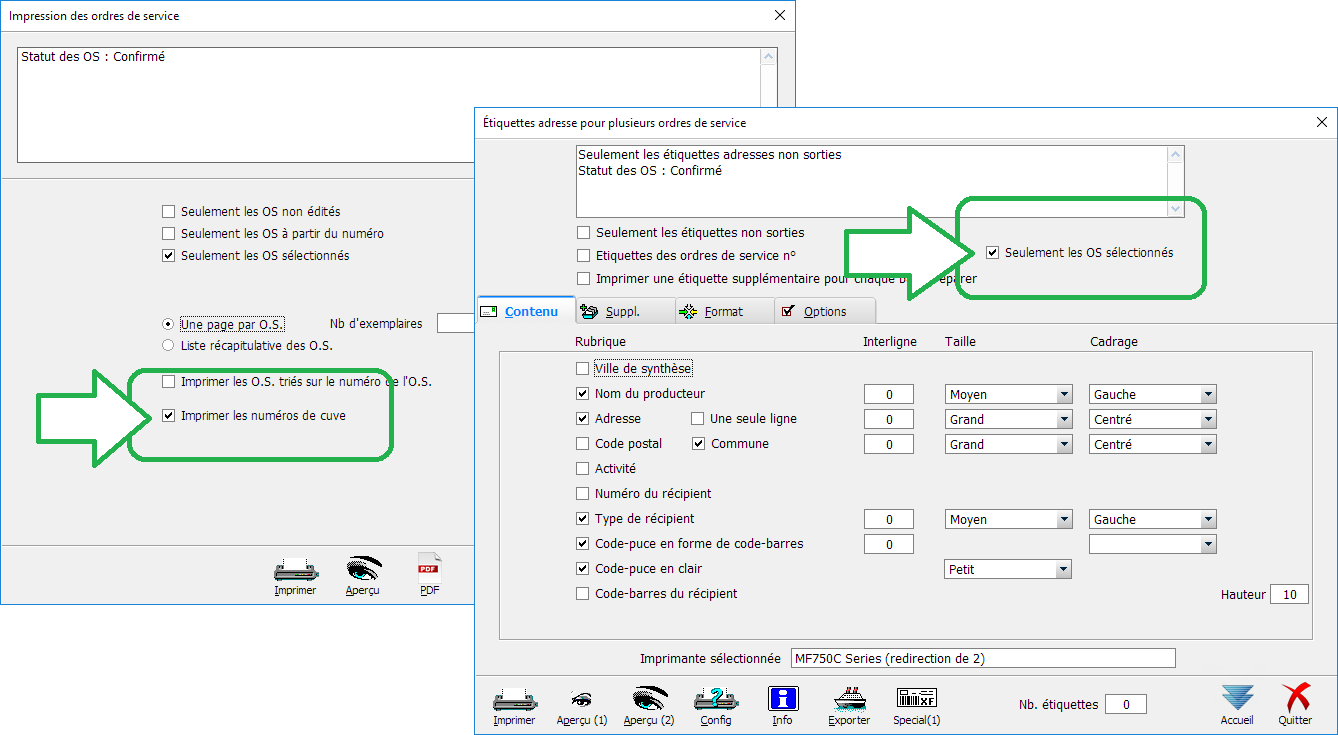Switch to the Options tab
The height and width of the screenshot is (735, 1338).
824,312
